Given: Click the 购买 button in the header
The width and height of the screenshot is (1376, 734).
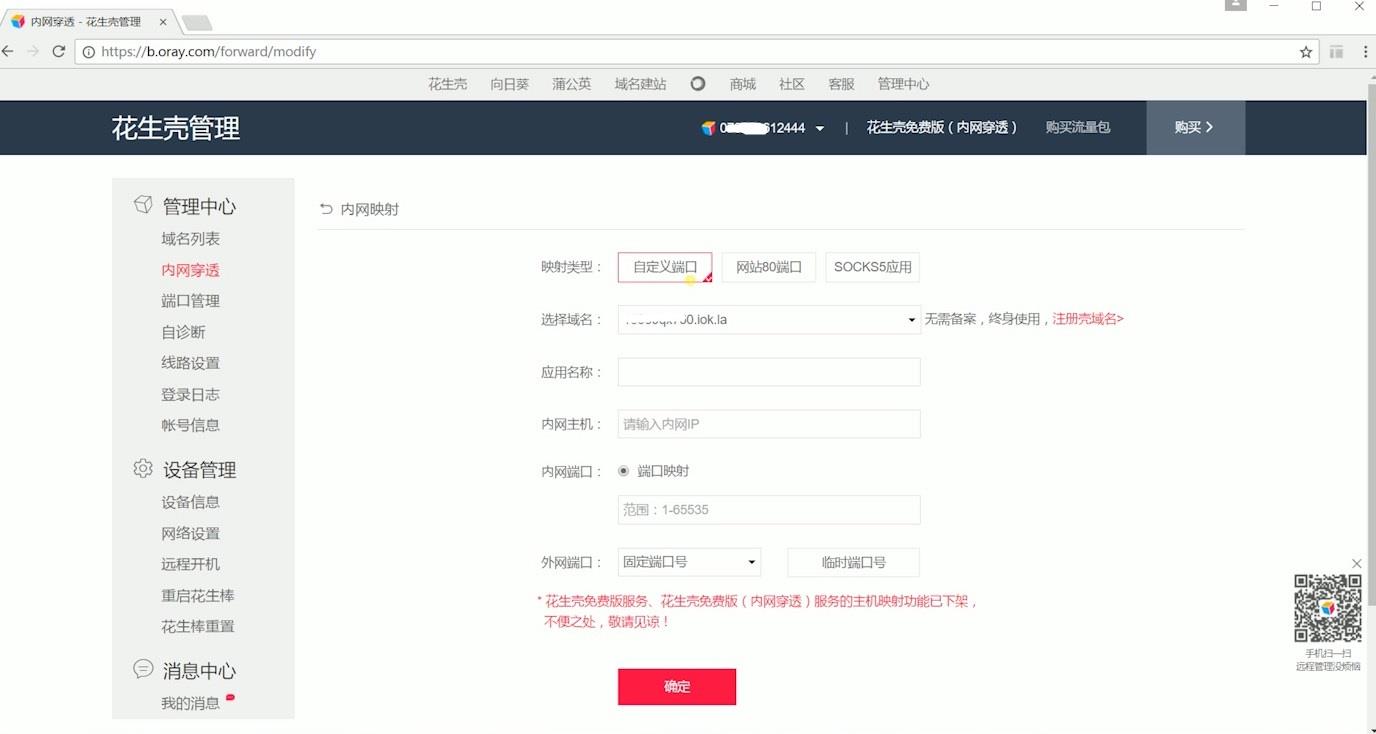Looking at the screenshot, I should pos(1195,128).
